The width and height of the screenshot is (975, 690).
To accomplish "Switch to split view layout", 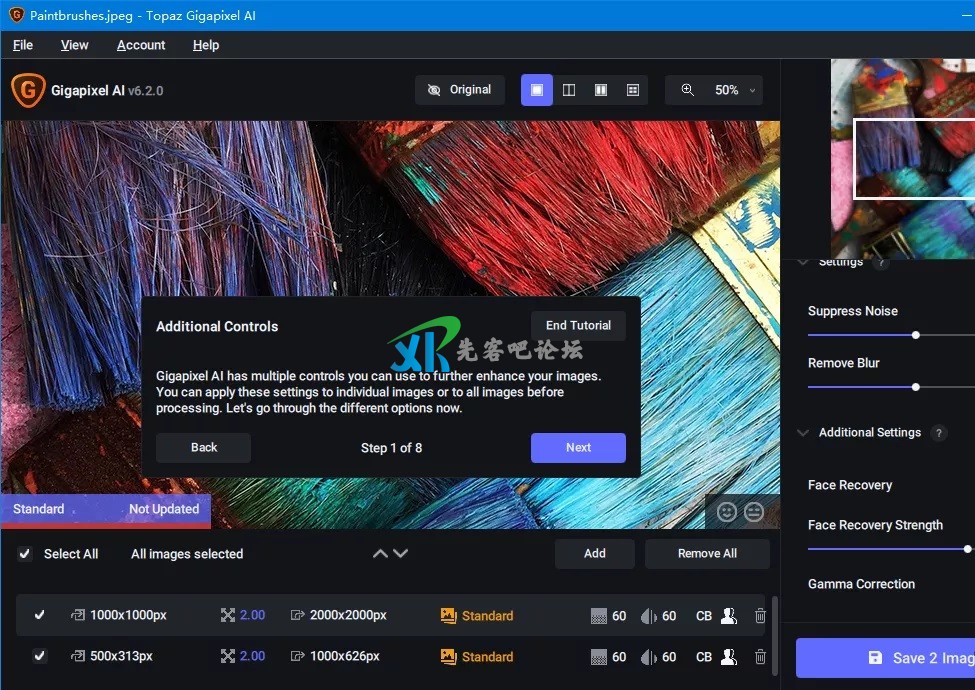I will [569, 90].
